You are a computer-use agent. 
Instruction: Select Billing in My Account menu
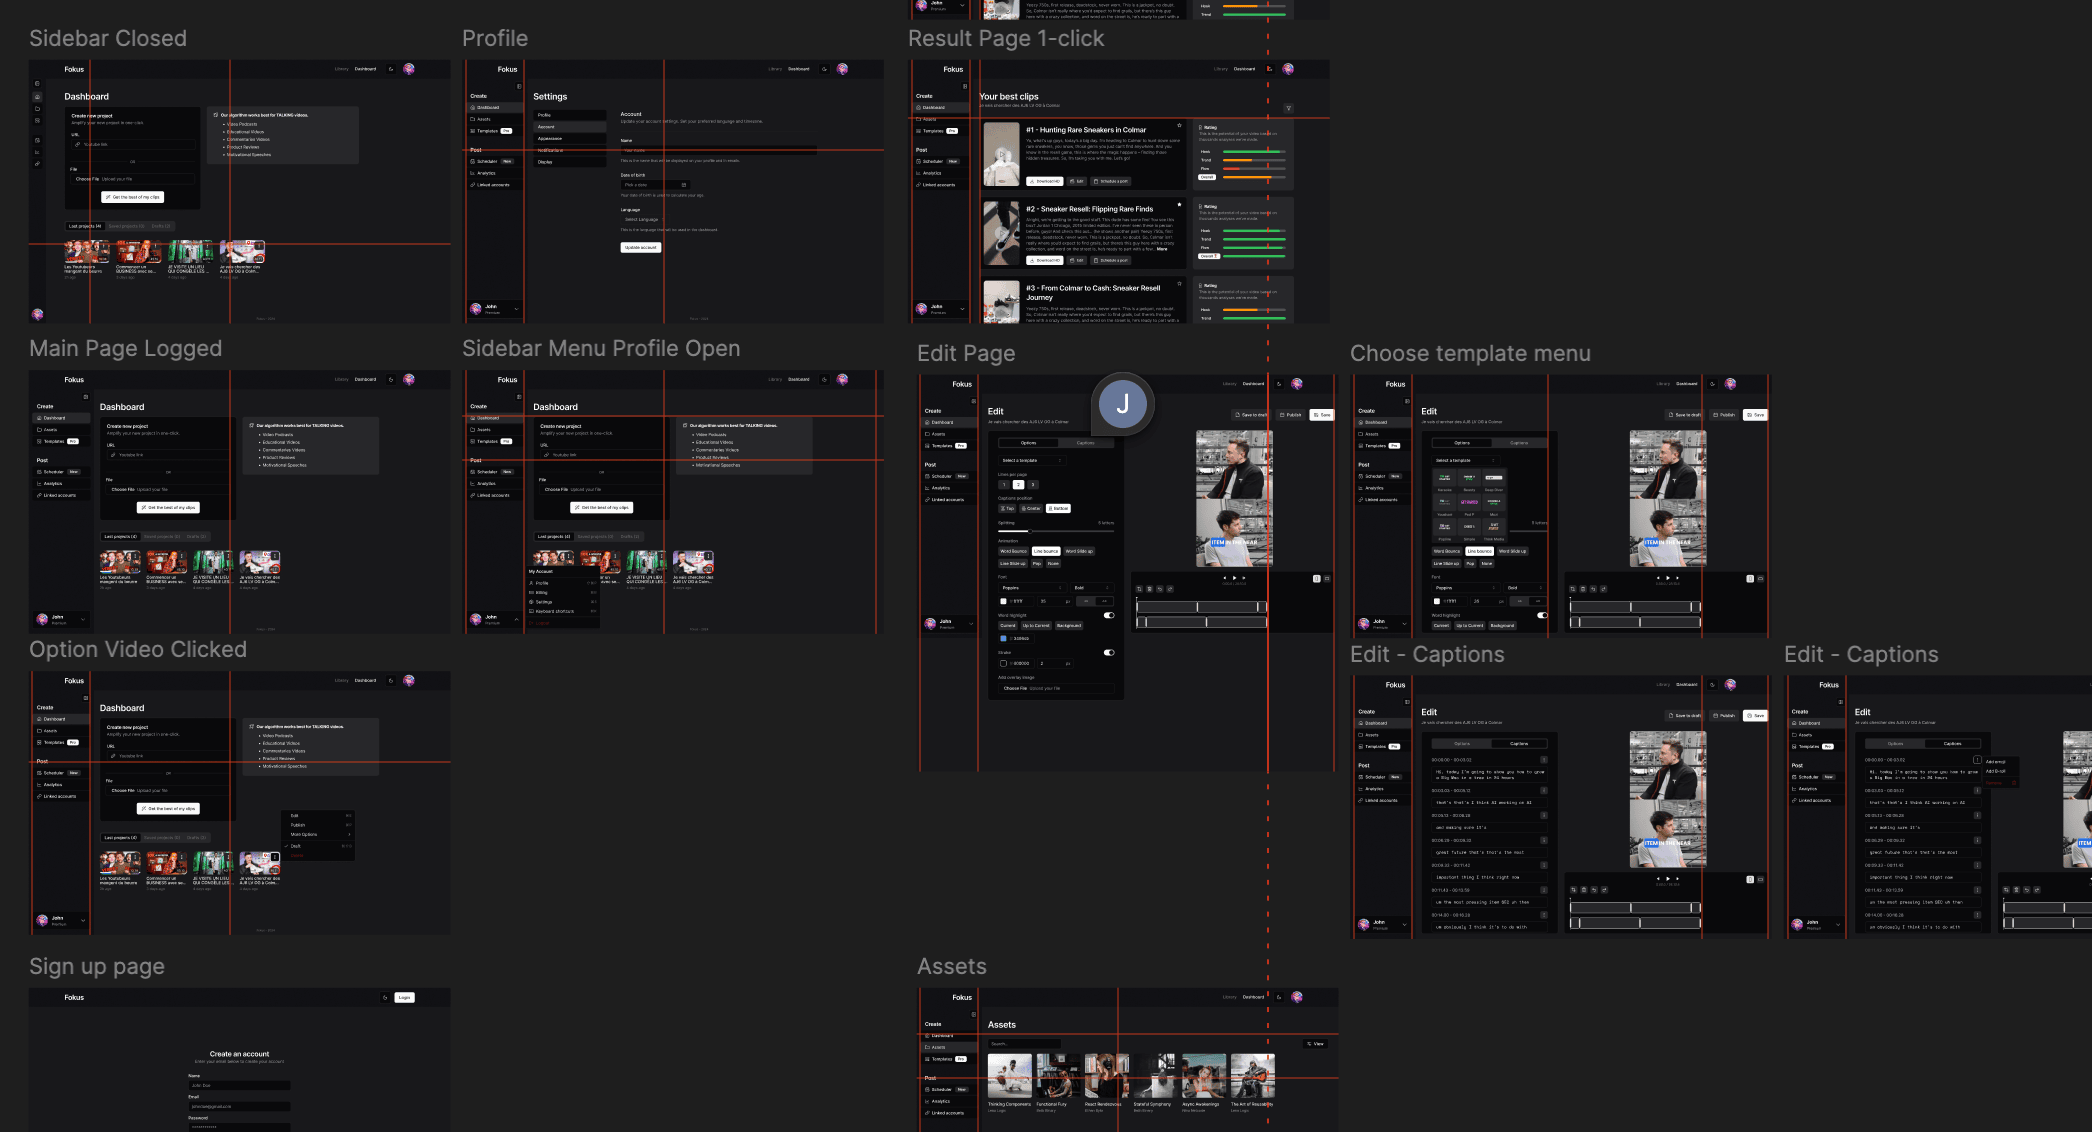pos(563,592)
